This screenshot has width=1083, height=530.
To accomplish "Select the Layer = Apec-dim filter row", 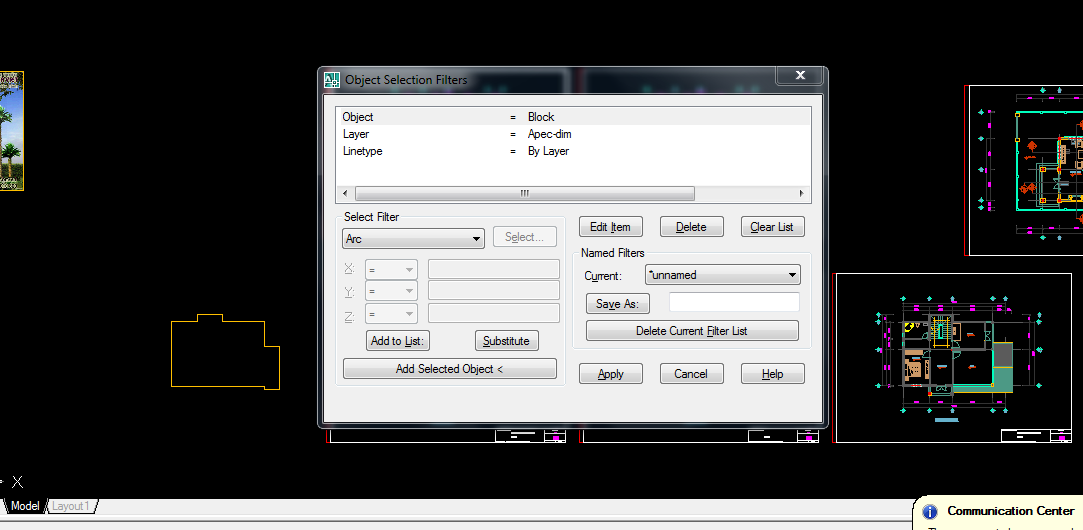I will pyautogui.click(x=573, y=134).
